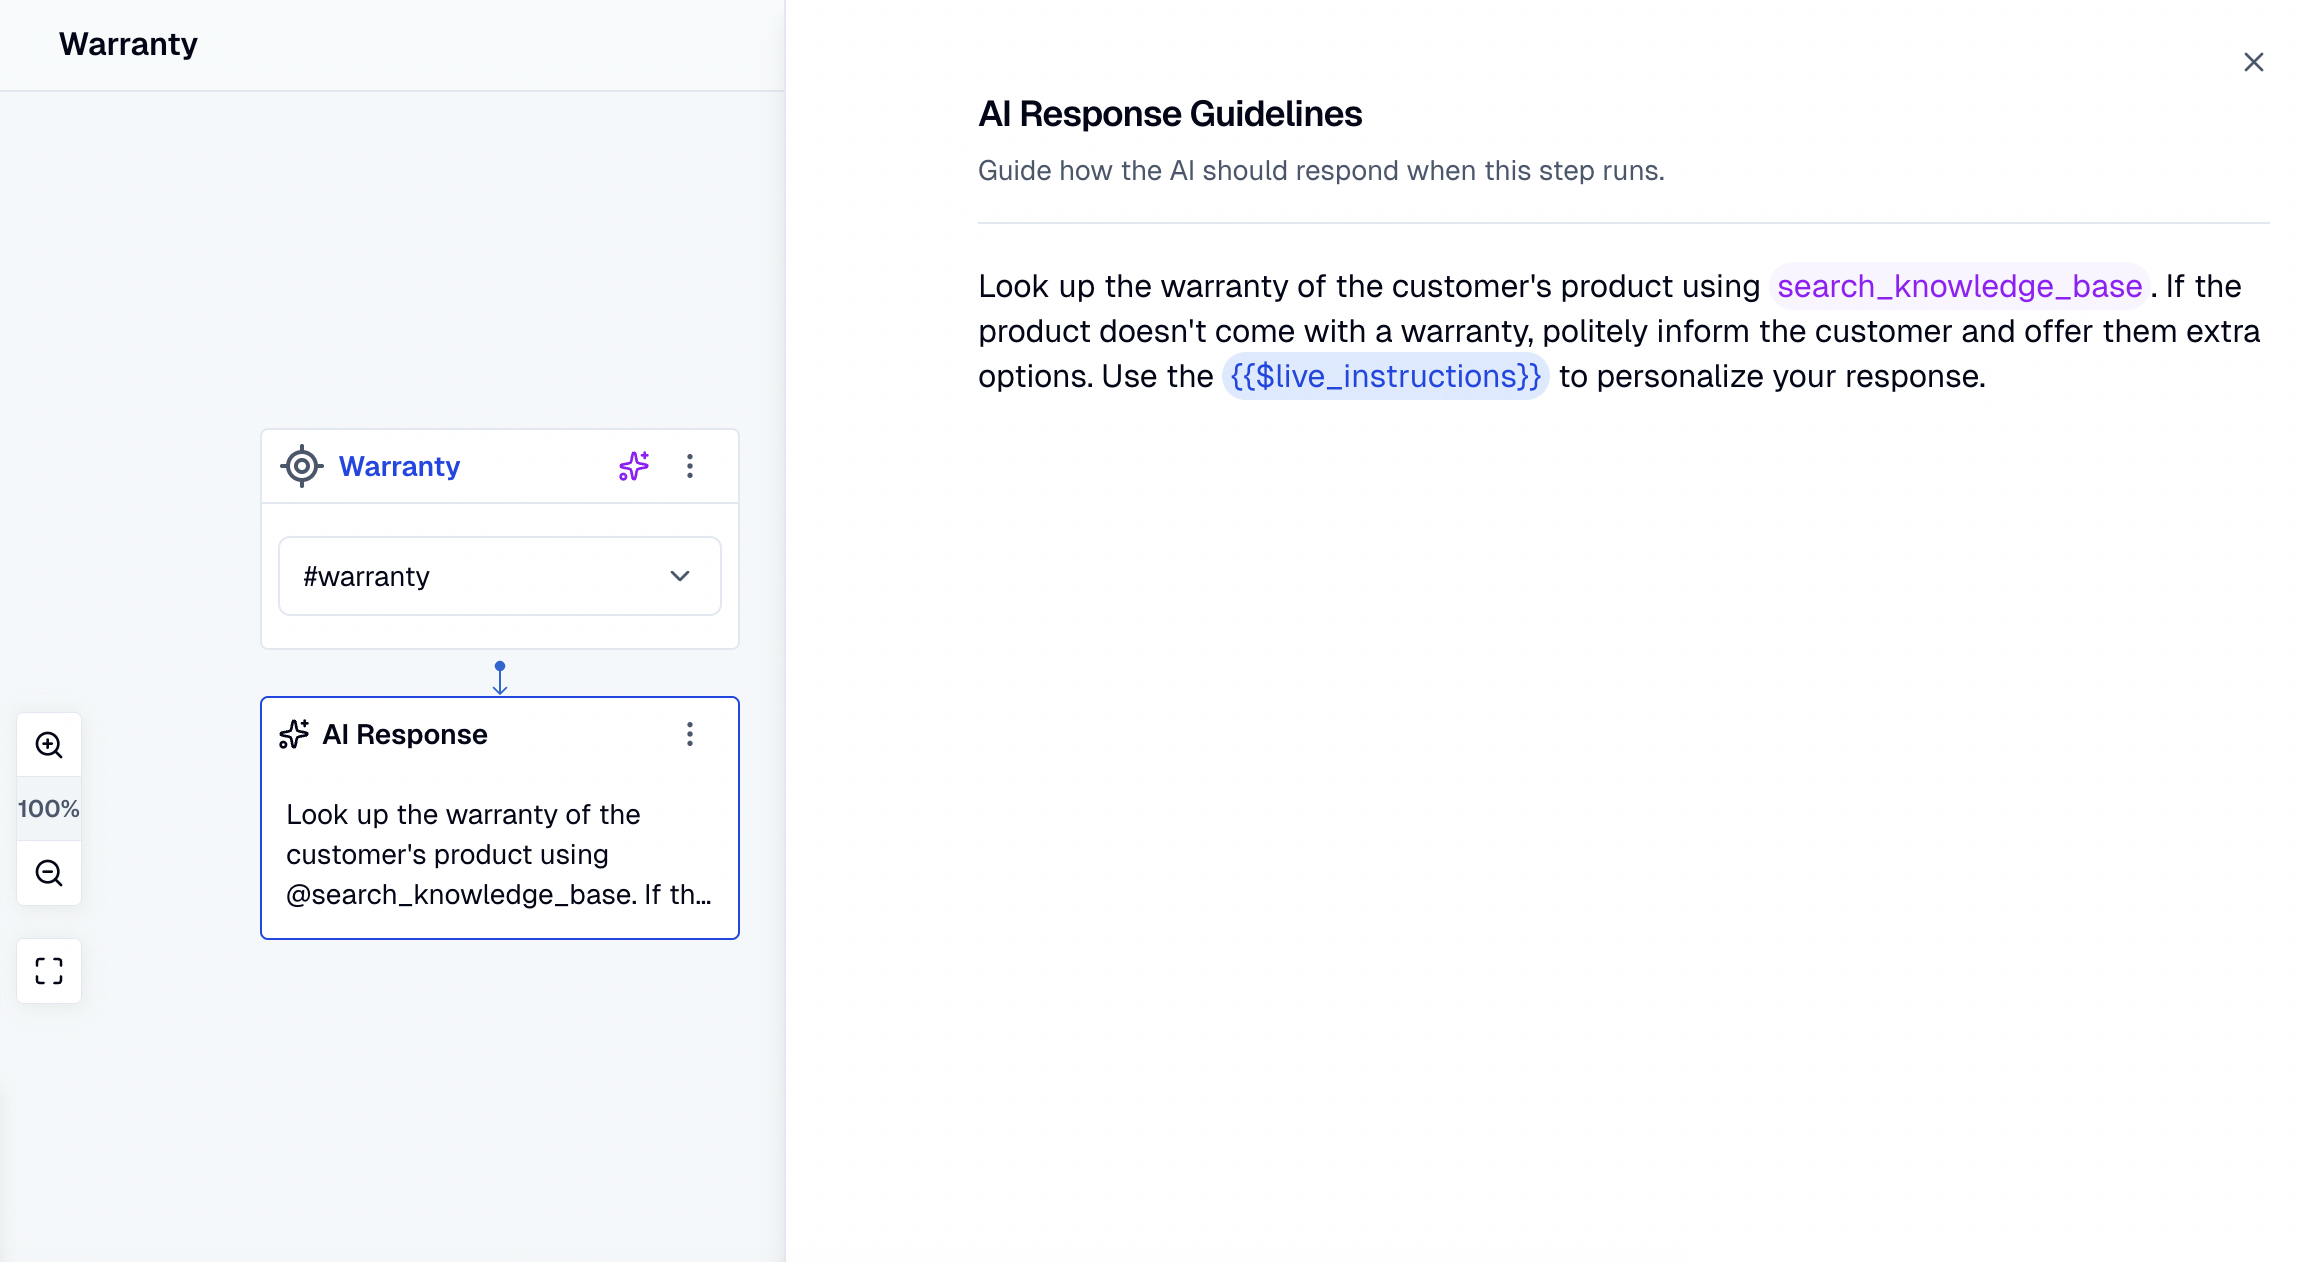The height and width of the screenshot is (1262, 2308).
Task: Click the Warranty node title link
Action: coord(399,466)
